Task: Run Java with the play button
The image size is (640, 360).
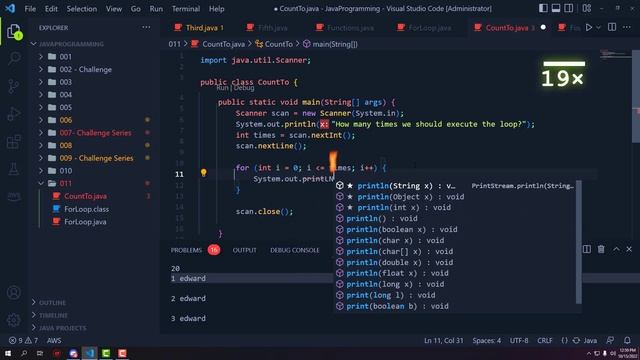Action: (x=589, y=27)
